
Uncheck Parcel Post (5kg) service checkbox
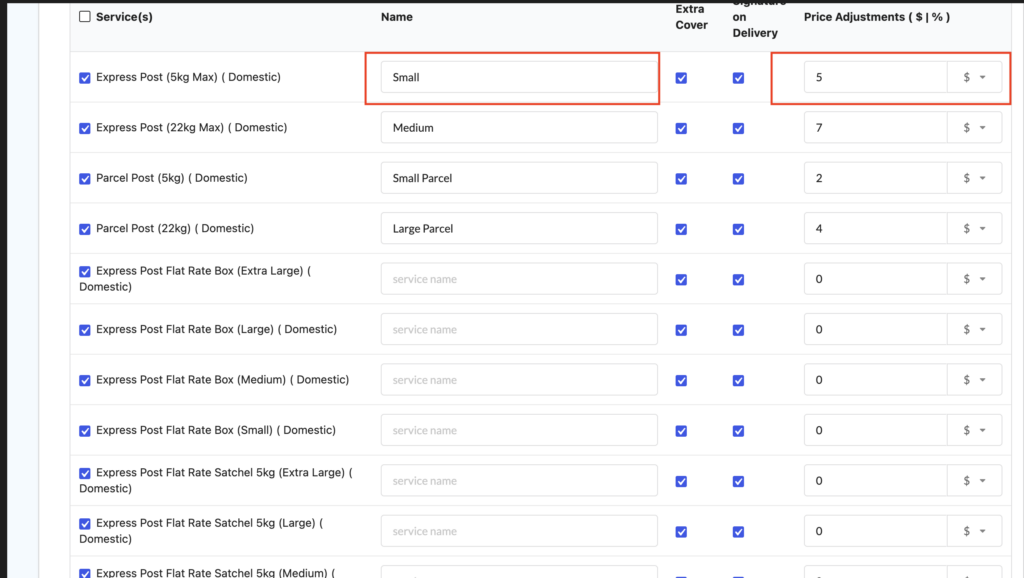[x=85, y=178]
